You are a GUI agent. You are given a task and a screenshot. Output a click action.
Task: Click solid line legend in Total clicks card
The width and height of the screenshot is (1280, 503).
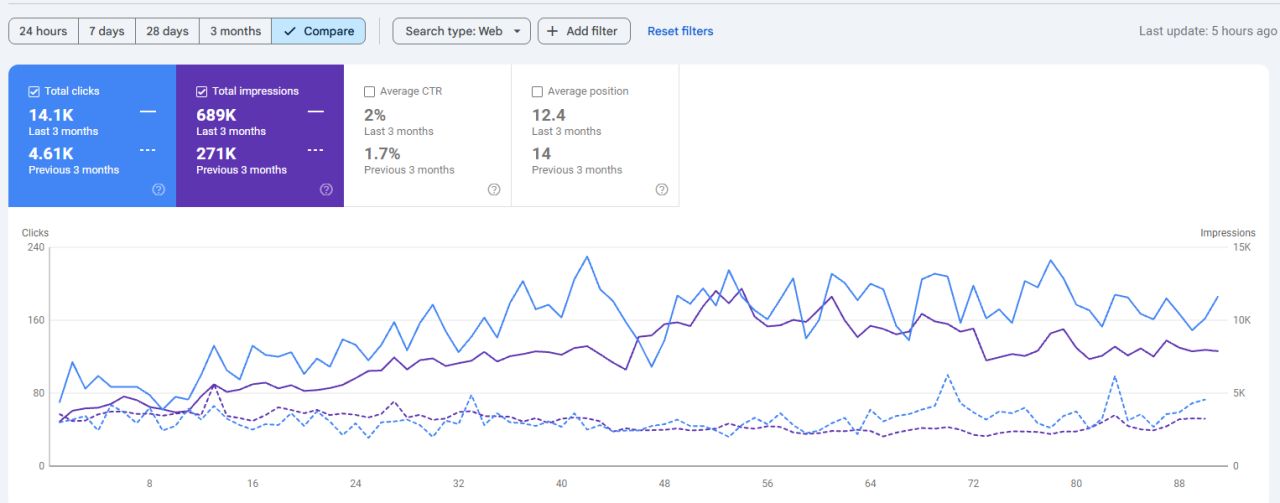(x=148, y=112)
